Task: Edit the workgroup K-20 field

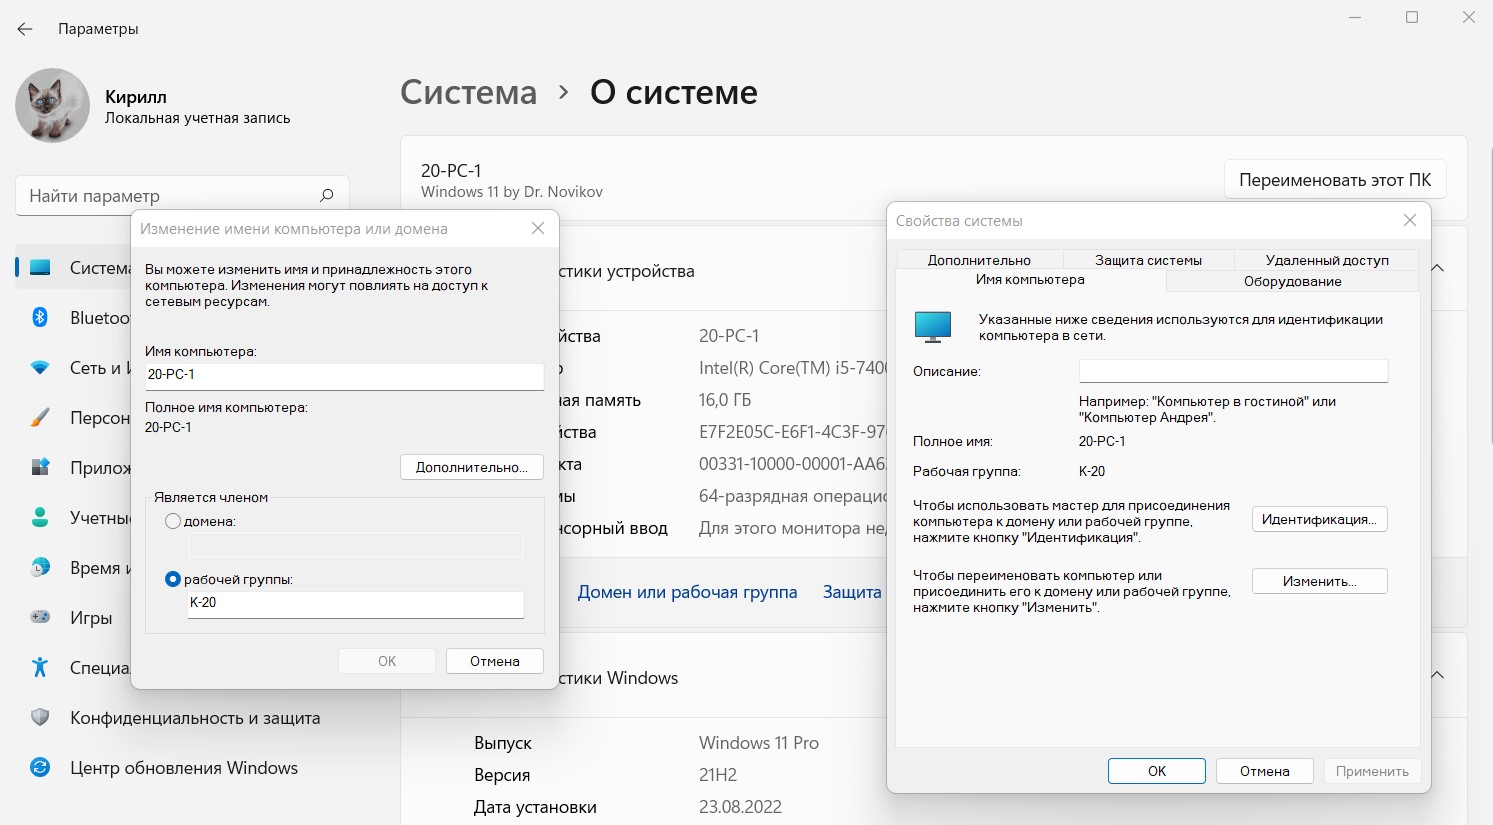Action: (x=356, y=603)
